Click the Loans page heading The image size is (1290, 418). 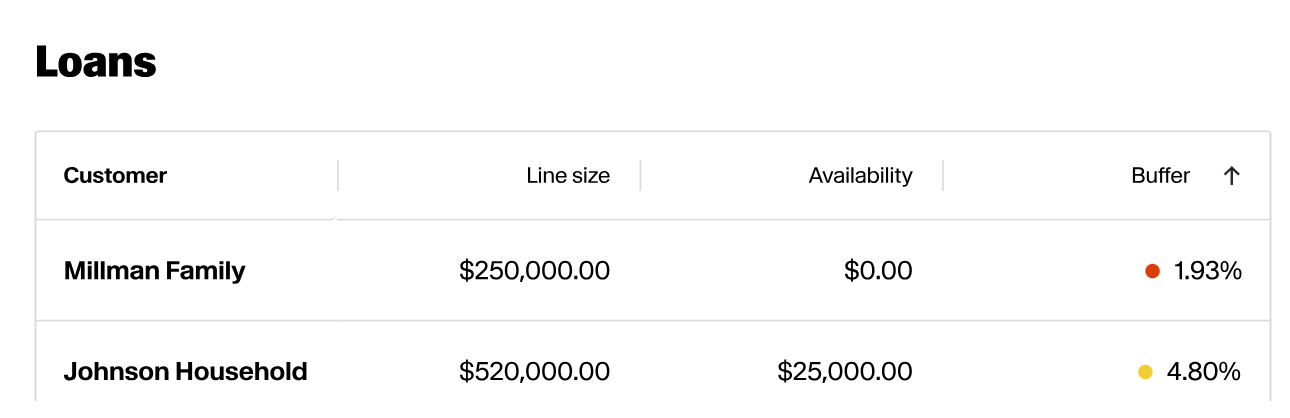pos(96,62)
